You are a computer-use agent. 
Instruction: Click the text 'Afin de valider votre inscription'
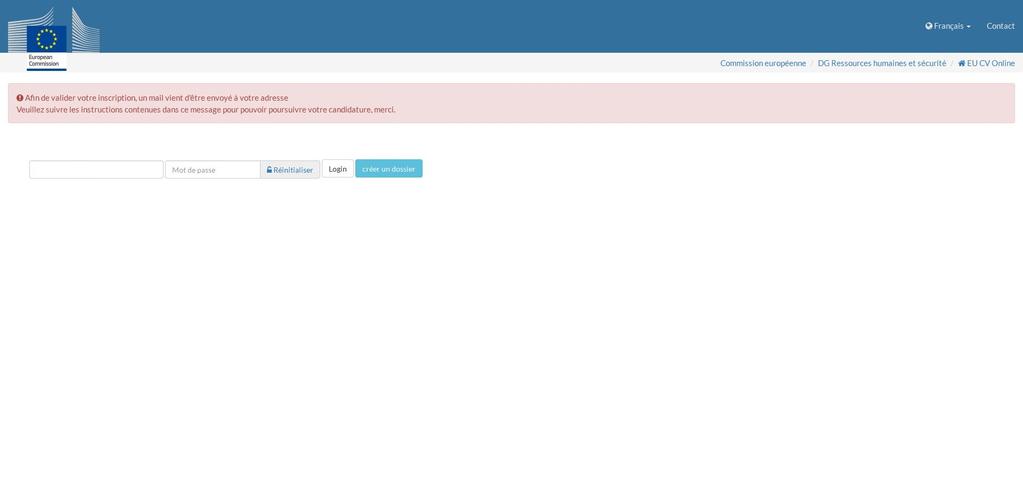tap(80, 98)
